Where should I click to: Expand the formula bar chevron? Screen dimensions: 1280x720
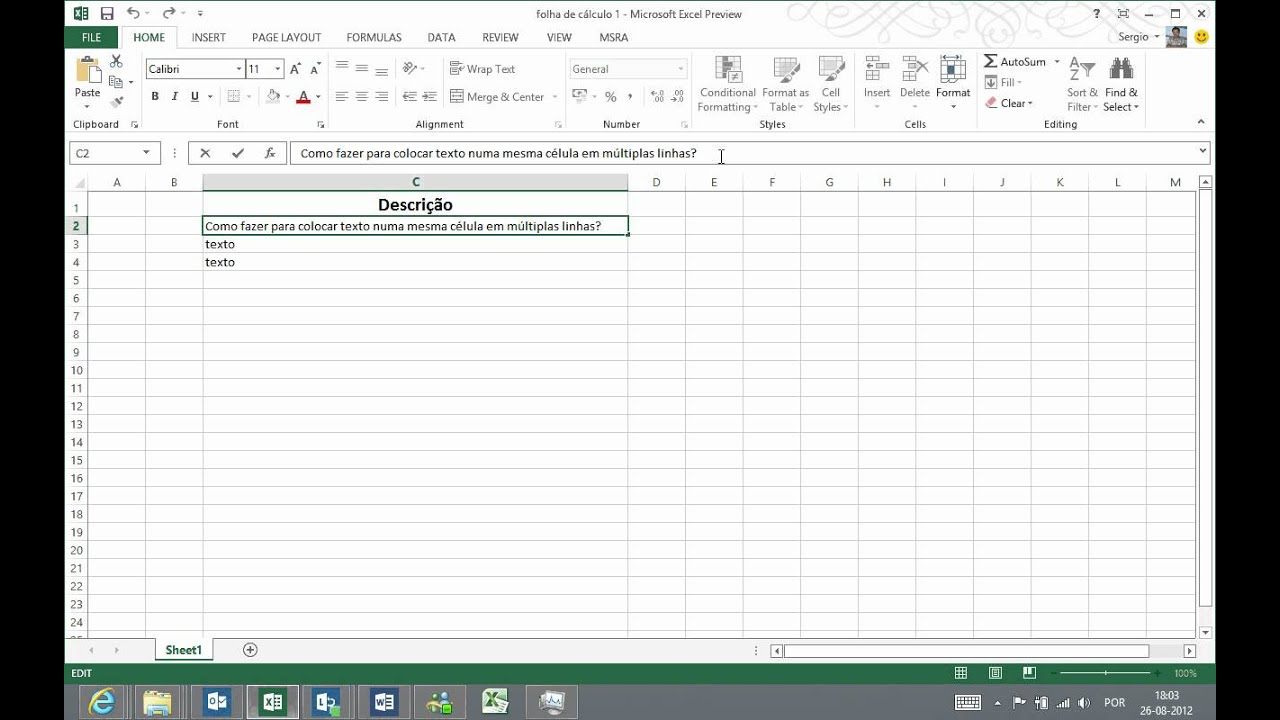tap(1202, 152)
